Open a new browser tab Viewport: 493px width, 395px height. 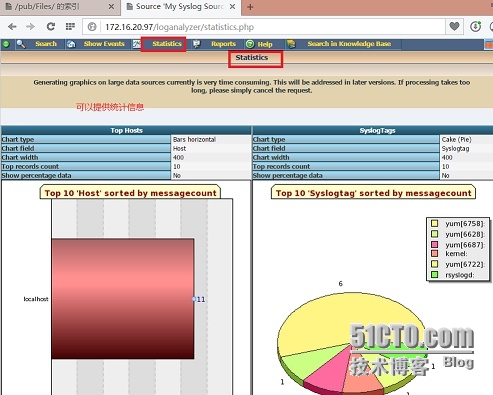tap(250, 7)
